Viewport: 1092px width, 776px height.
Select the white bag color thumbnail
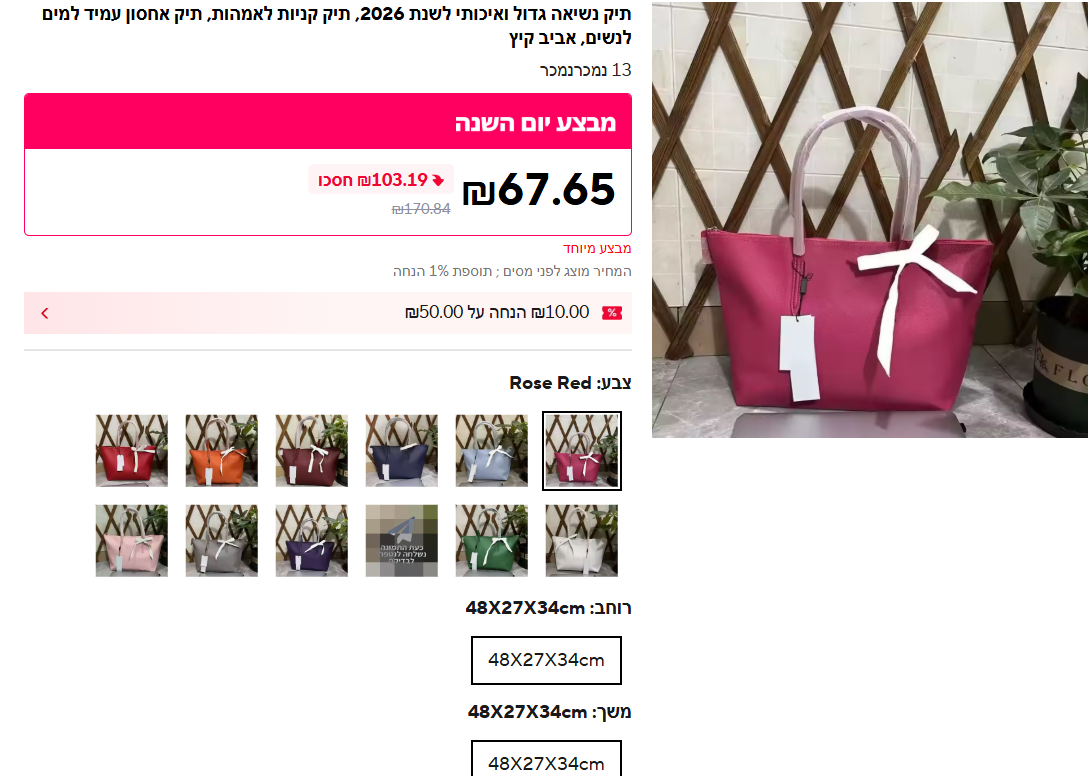[582, 541]
